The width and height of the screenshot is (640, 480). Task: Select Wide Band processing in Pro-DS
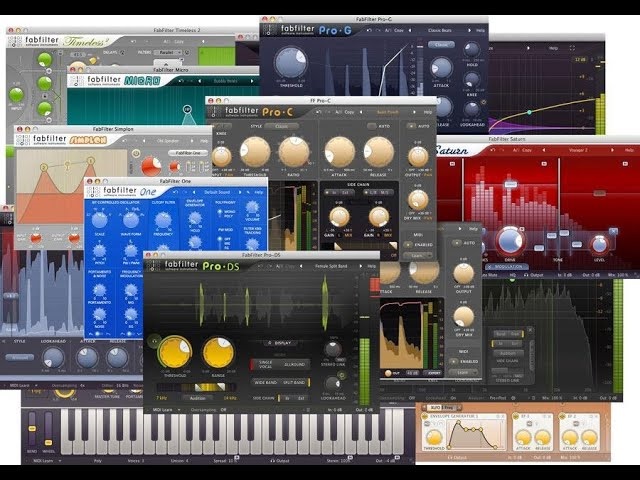[x=265, y=382]
